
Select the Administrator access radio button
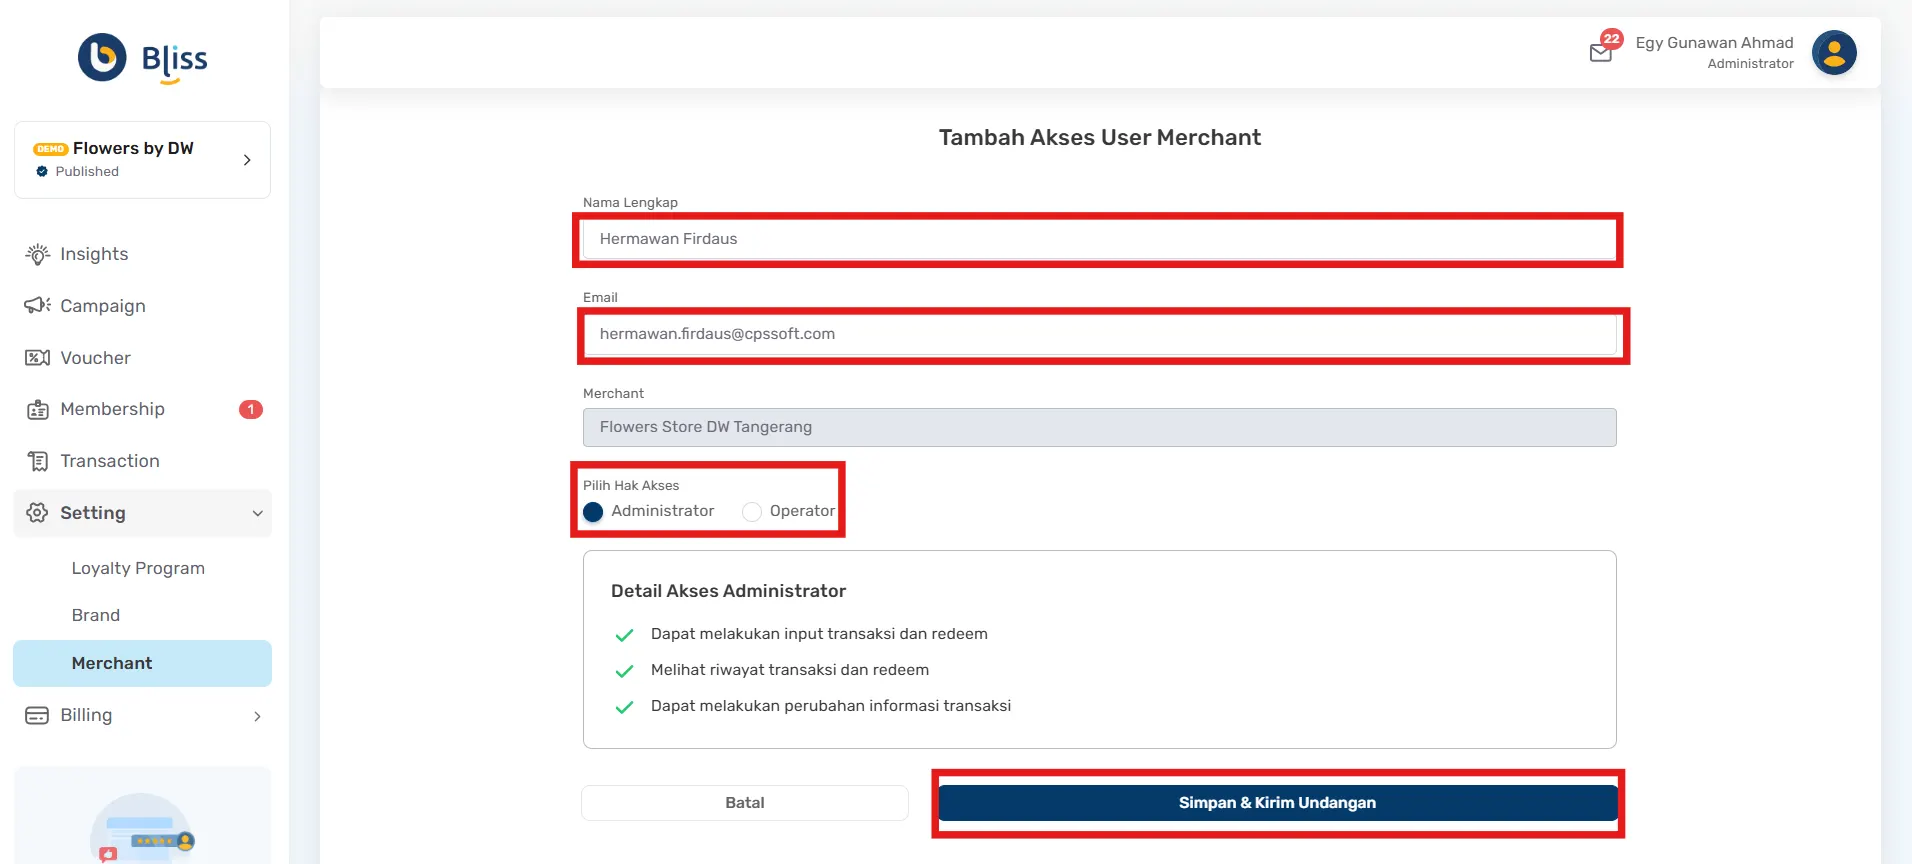593,511
